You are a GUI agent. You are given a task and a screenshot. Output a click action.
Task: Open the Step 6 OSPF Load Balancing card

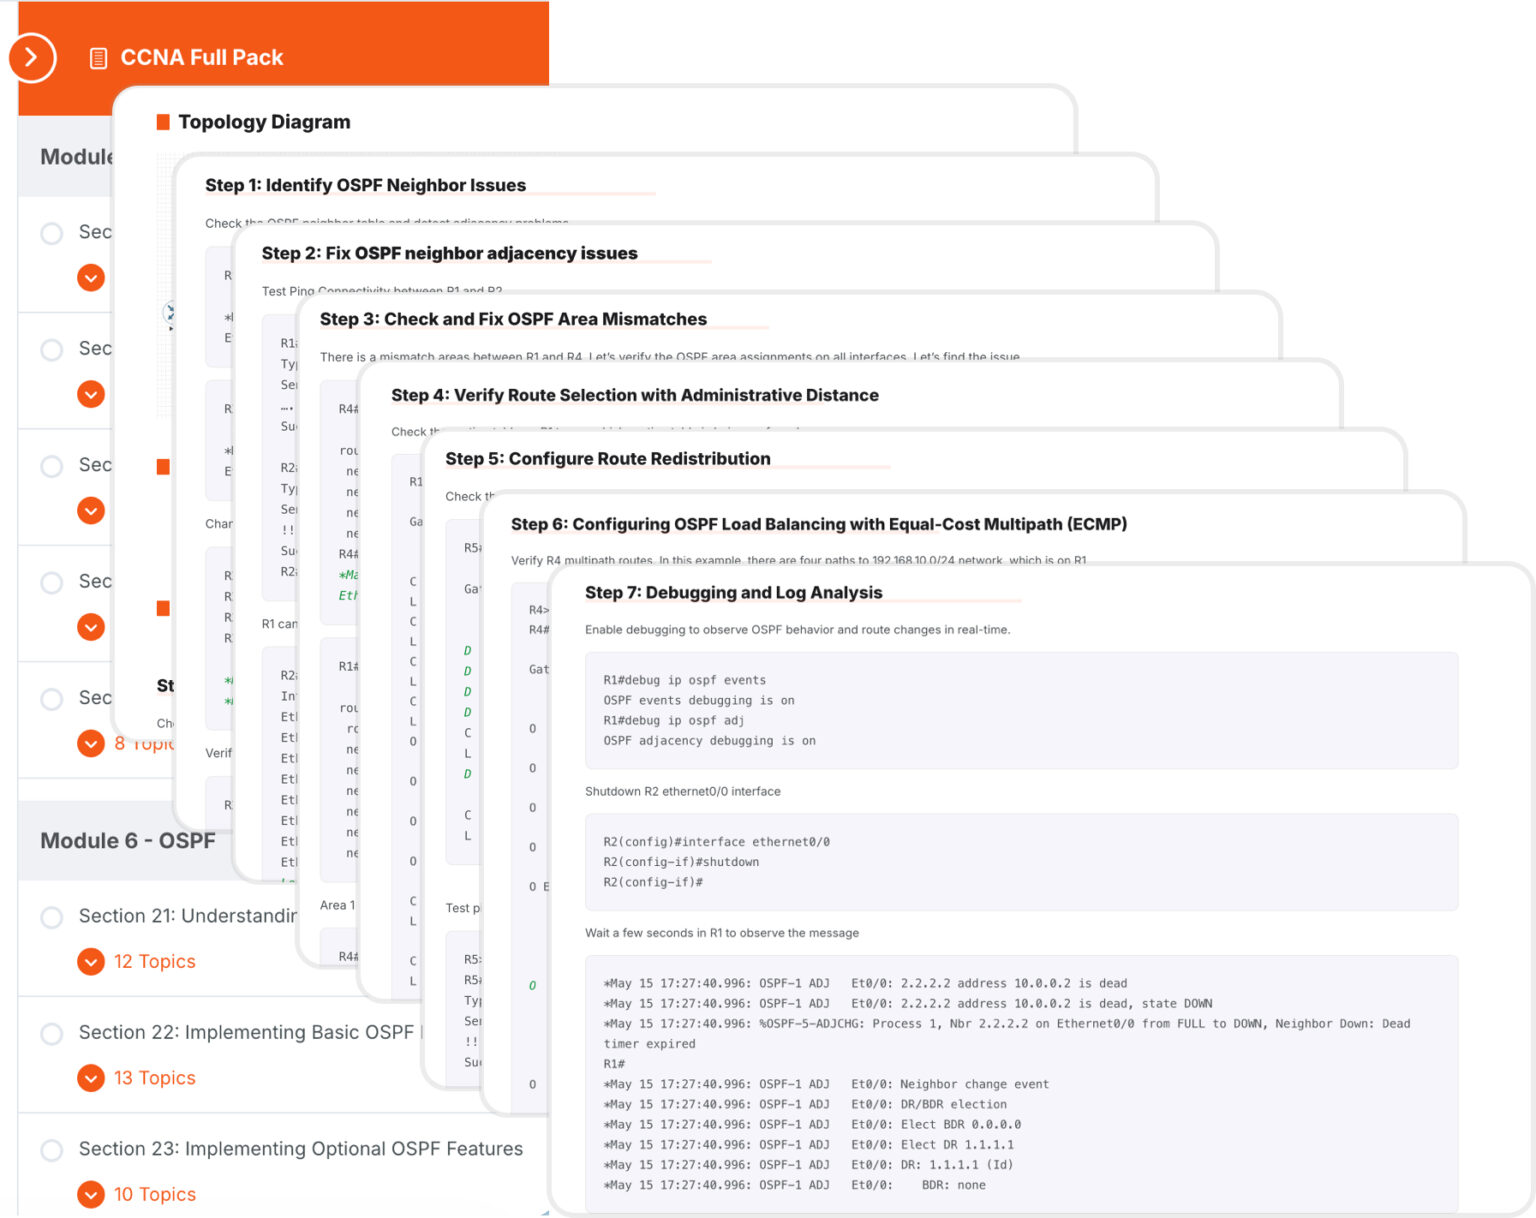[818, 525]
